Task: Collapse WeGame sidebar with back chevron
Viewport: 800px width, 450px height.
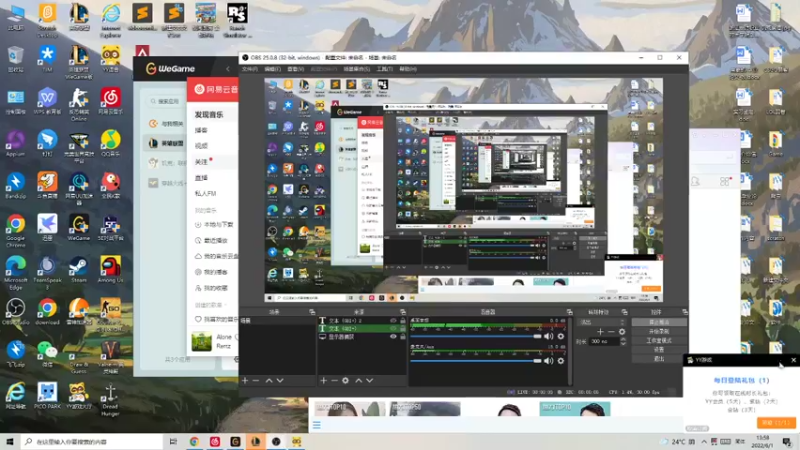Action: [228, 69]
